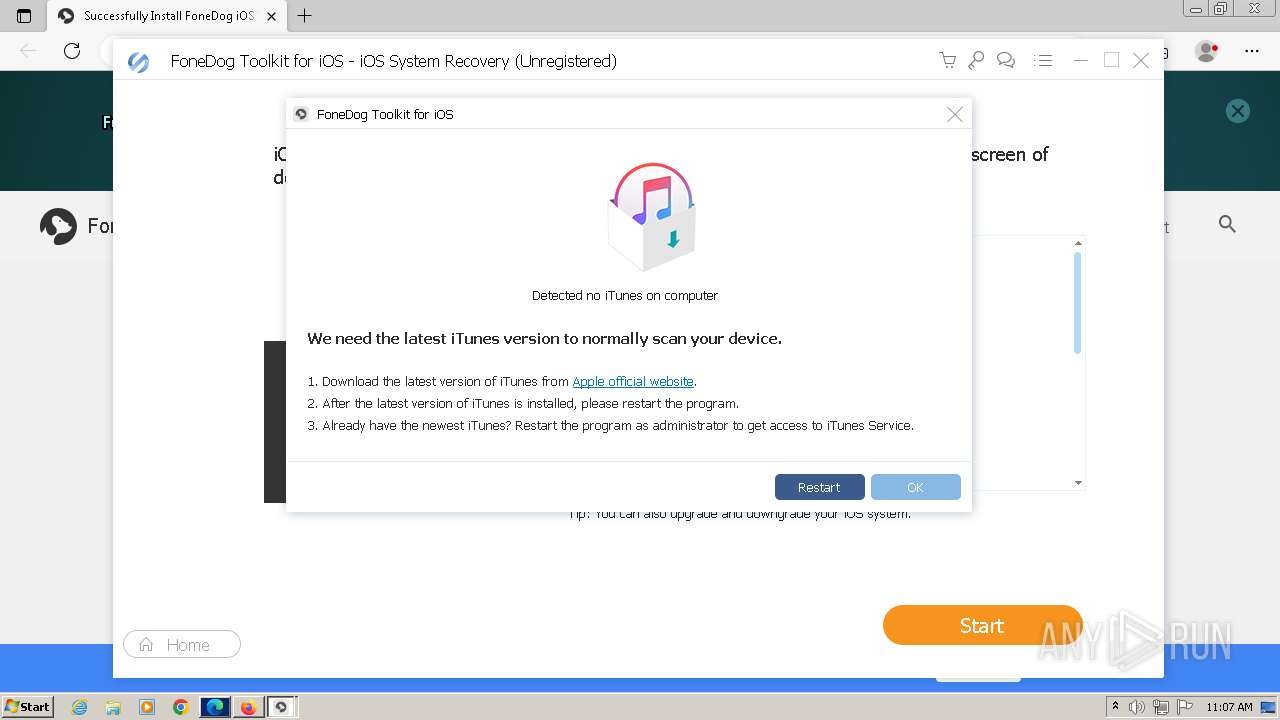Viewport: 1280px width, 720px height.
Task: Click FoneDog app logo in title bar
Action: coord(139,62)
